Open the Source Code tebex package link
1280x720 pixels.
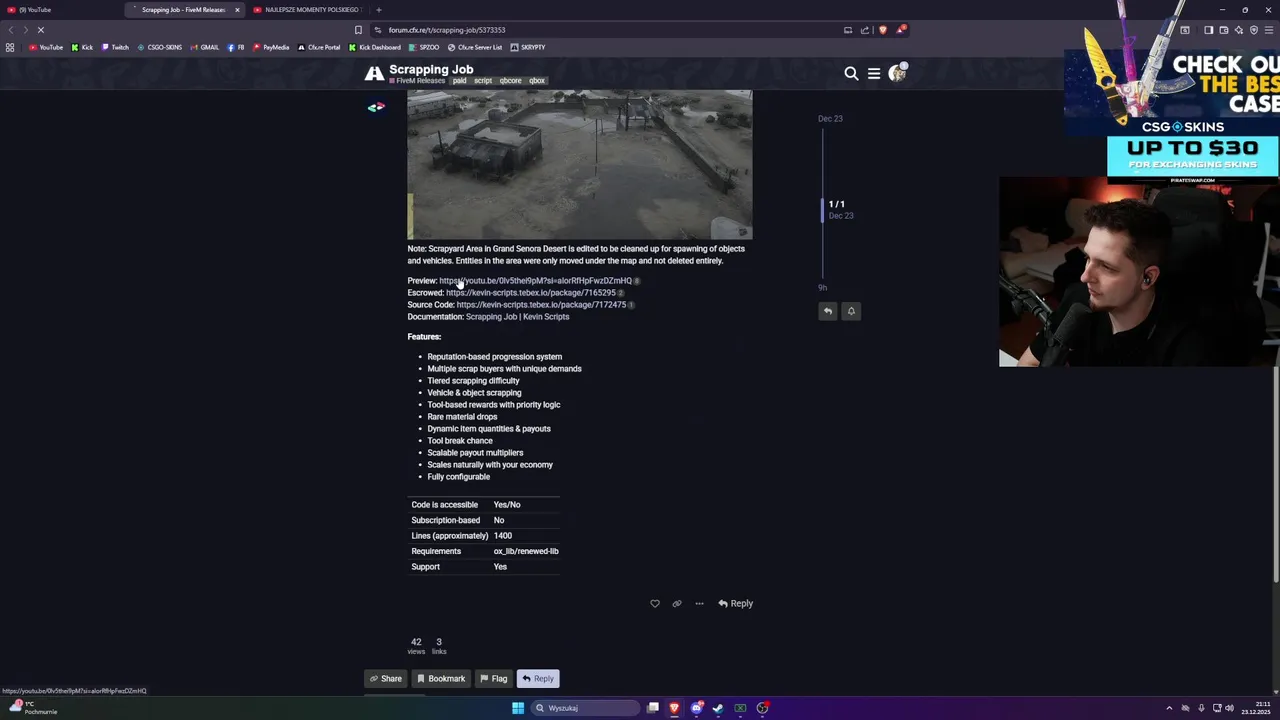point(541,305)
